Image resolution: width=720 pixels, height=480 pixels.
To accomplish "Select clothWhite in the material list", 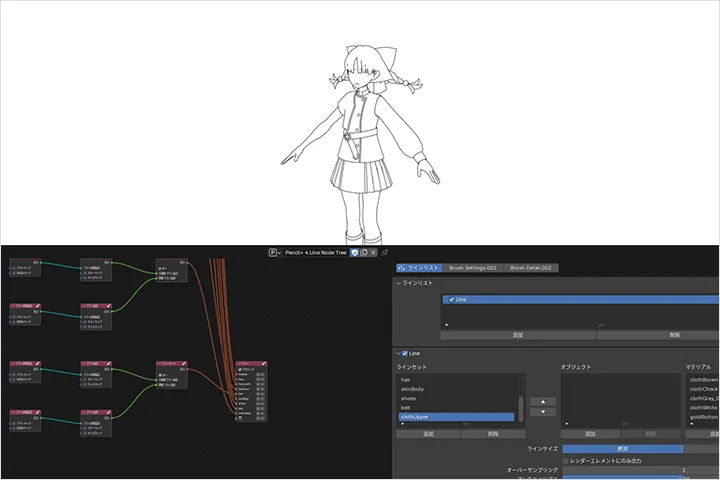I will pyautogui.click(x=703, y=407).
